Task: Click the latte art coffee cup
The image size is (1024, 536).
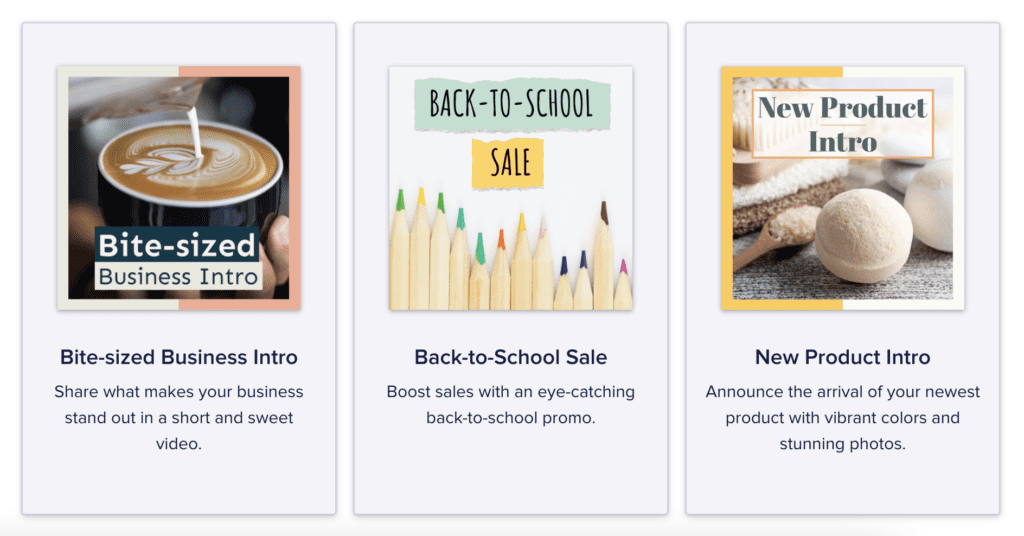Action: [190, 165]
